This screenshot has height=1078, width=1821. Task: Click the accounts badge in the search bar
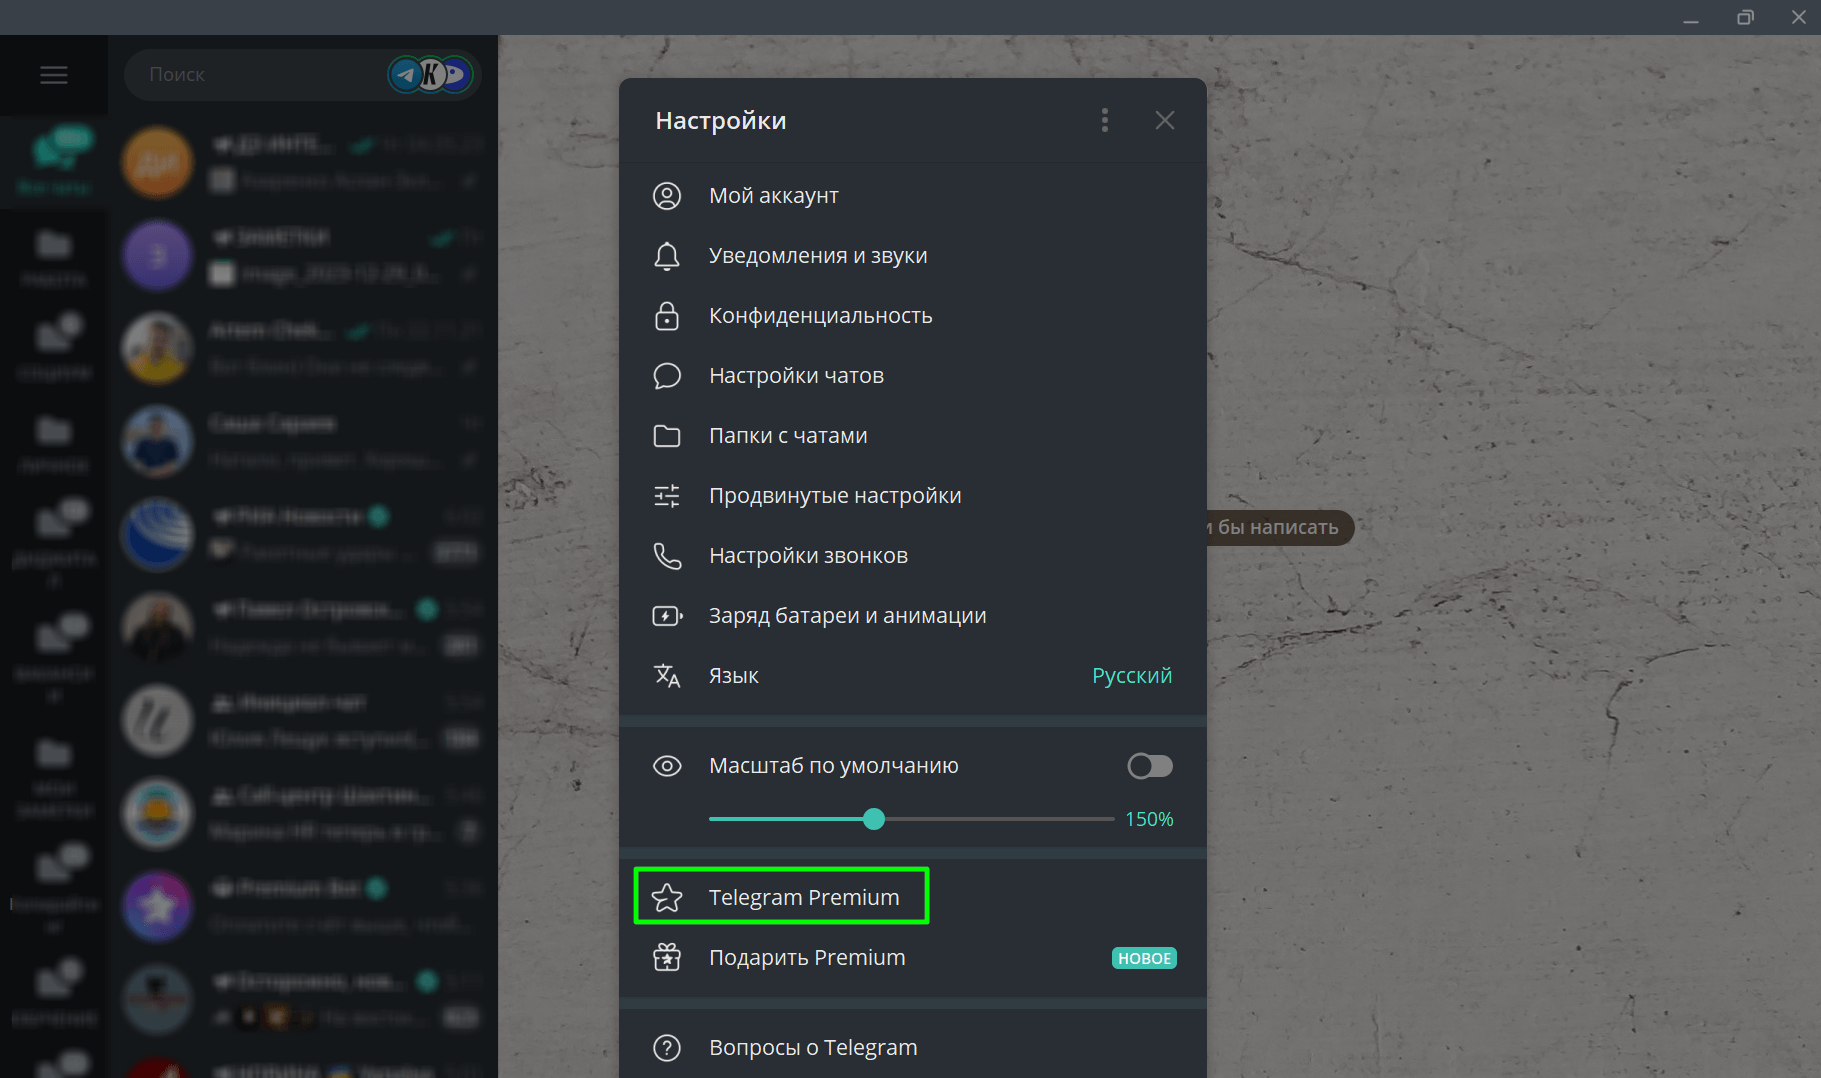click(431, 75)
